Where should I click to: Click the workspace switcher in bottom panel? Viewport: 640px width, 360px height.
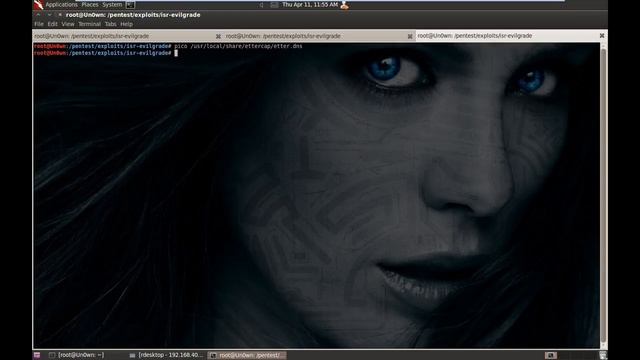coord(551,355)
